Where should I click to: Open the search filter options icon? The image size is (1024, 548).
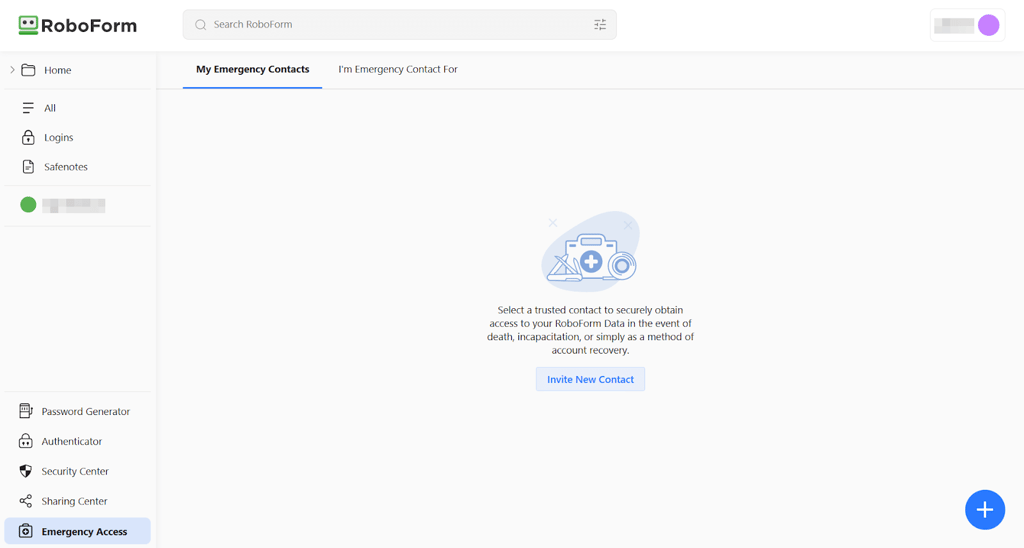(600, 25)
